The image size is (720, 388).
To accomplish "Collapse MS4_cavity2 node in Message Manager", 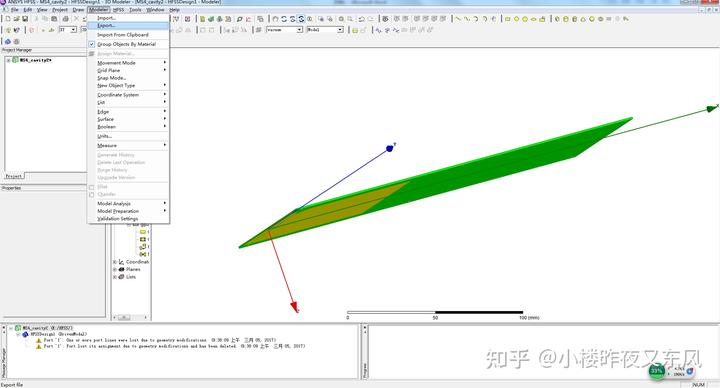I will (x=11, y=328).
